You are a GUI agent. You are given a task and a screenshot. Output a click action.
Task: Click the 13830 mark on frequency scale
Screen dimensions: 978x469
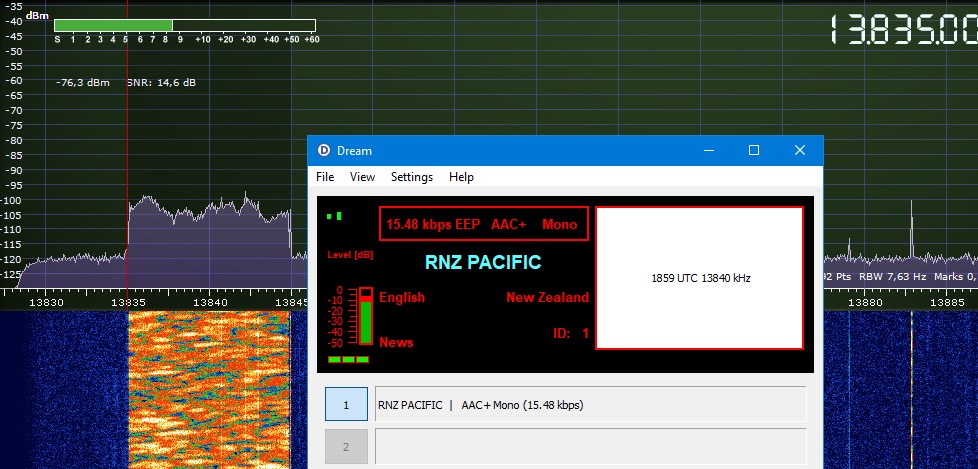[x=47, y=302]
